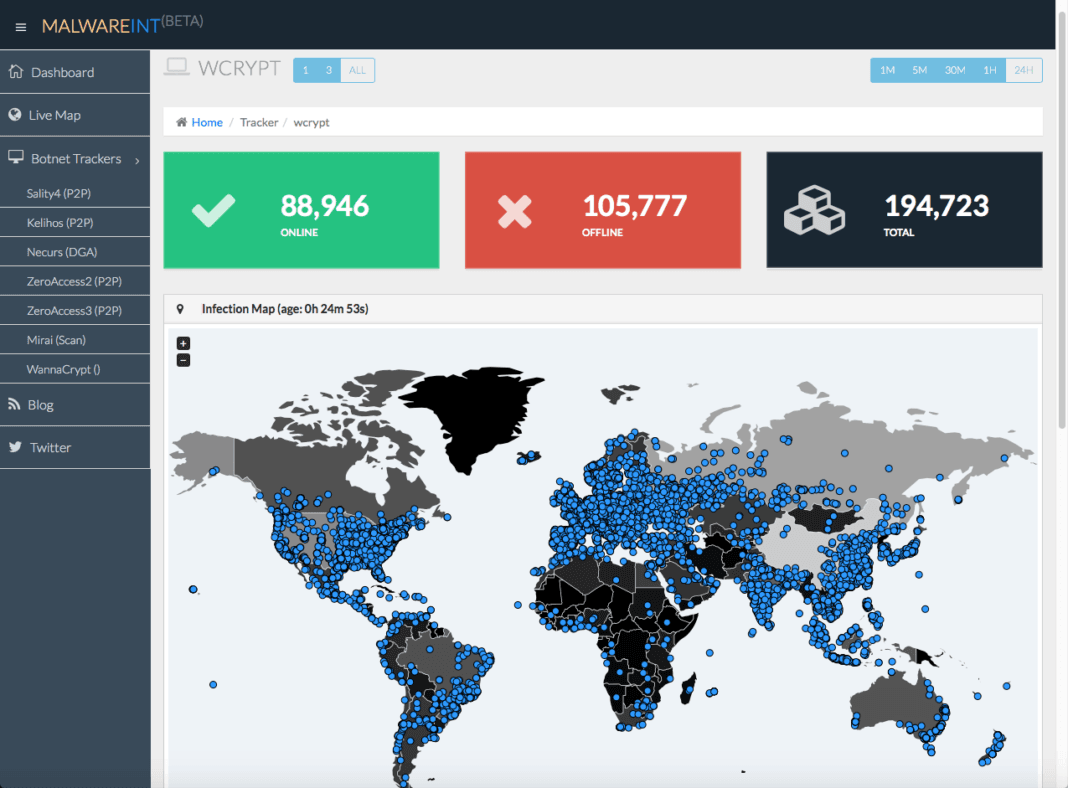Select ZeroAccess3 (P2P) tracker
Image resolution: width=1068 pixels, height=788 pixels.
75,311
